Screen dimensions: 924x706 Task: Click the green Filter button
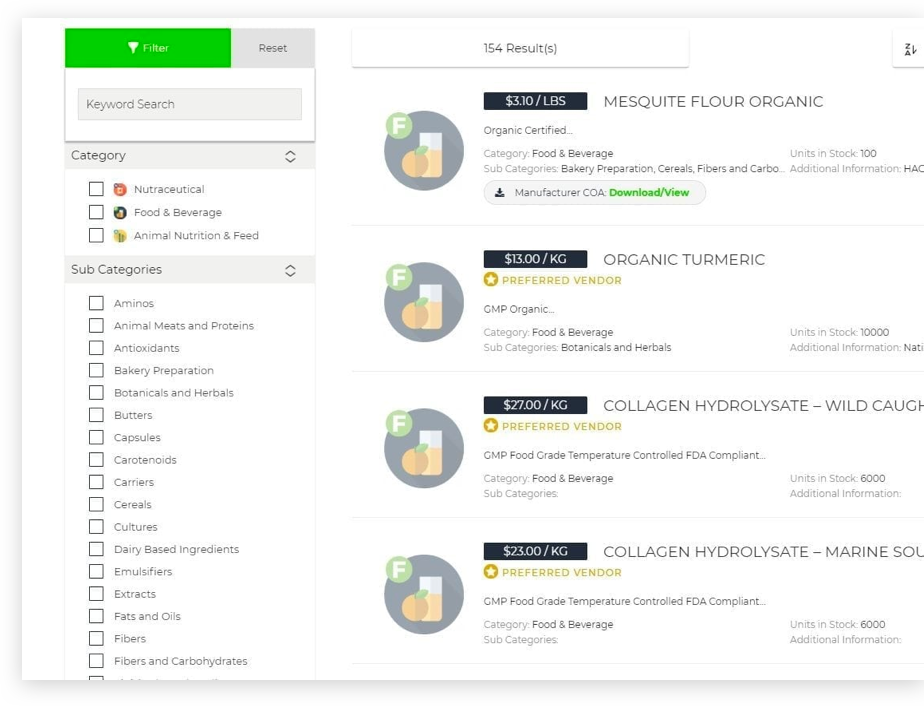coord(148,48)
